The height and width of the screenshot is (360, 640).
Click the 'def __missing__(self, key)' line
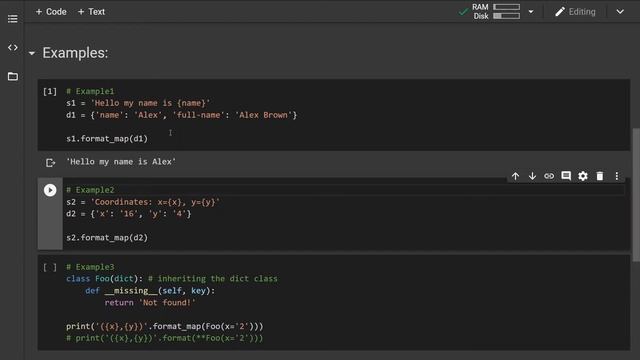tap(150, 291)
